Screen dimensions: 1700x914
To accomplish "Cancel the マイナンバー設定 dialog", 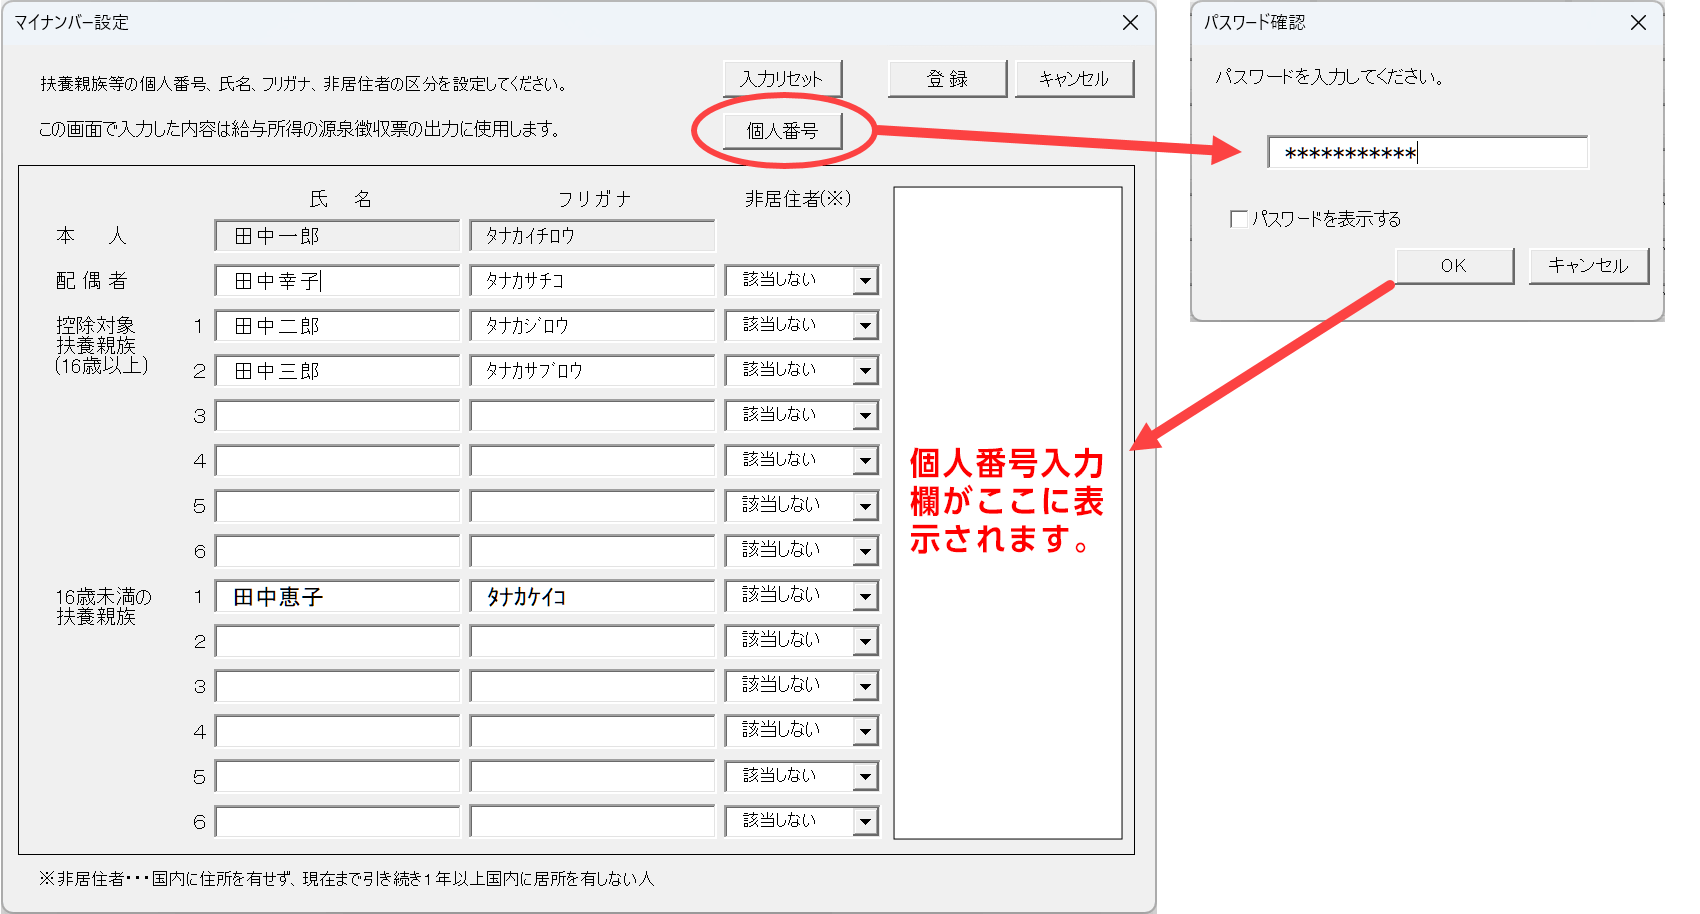I will 1074,79.
